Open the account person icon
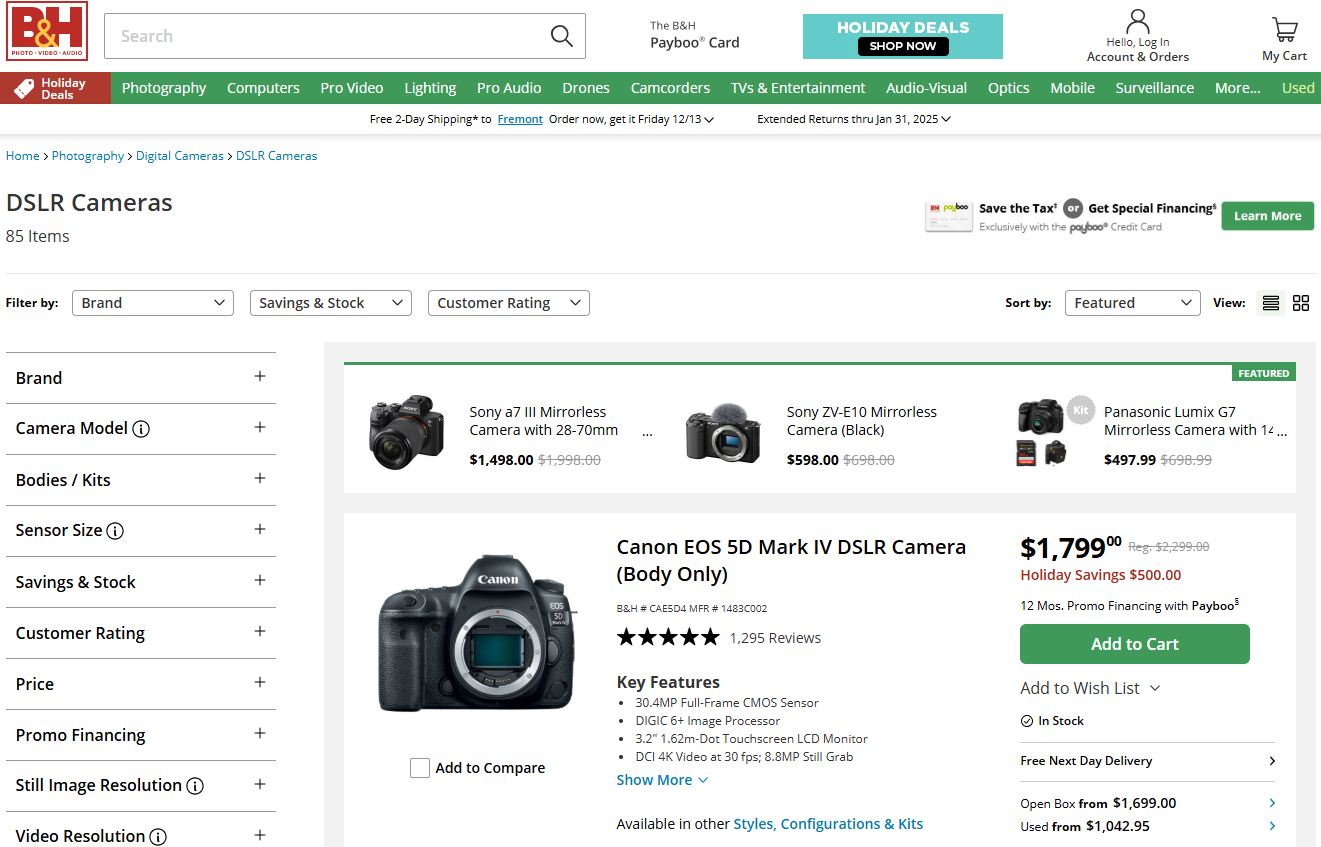This screenshot has height=847, width=1321. click(x=1138, y=21)
